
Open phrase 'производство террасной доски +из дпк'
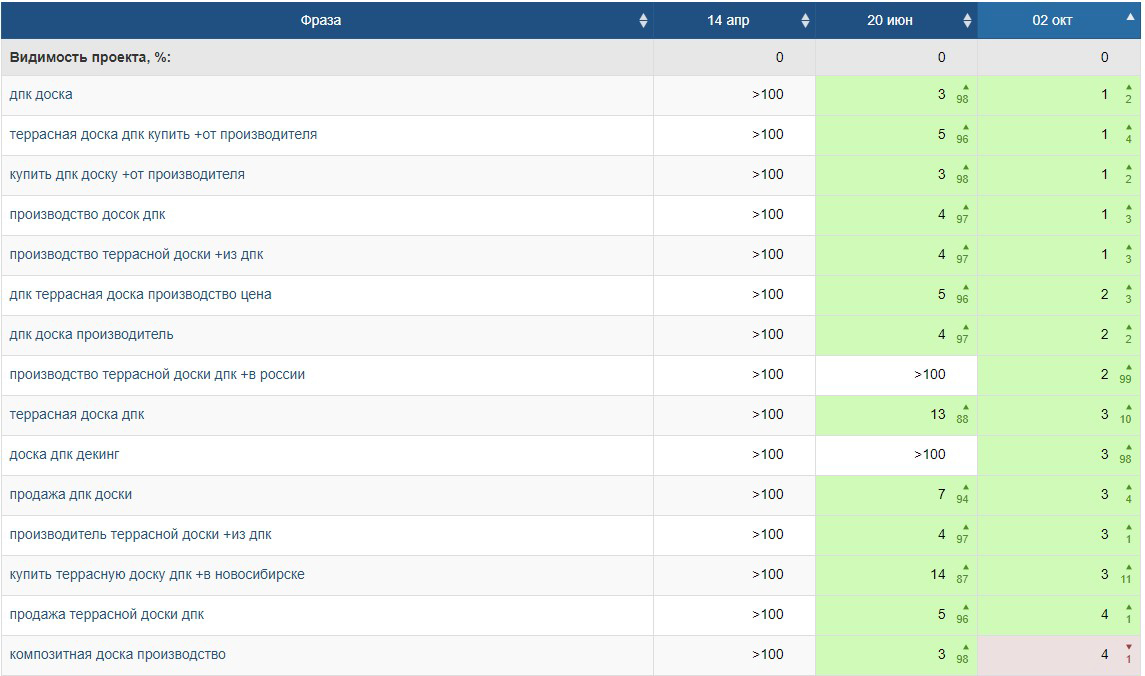[x=137, y=255]
